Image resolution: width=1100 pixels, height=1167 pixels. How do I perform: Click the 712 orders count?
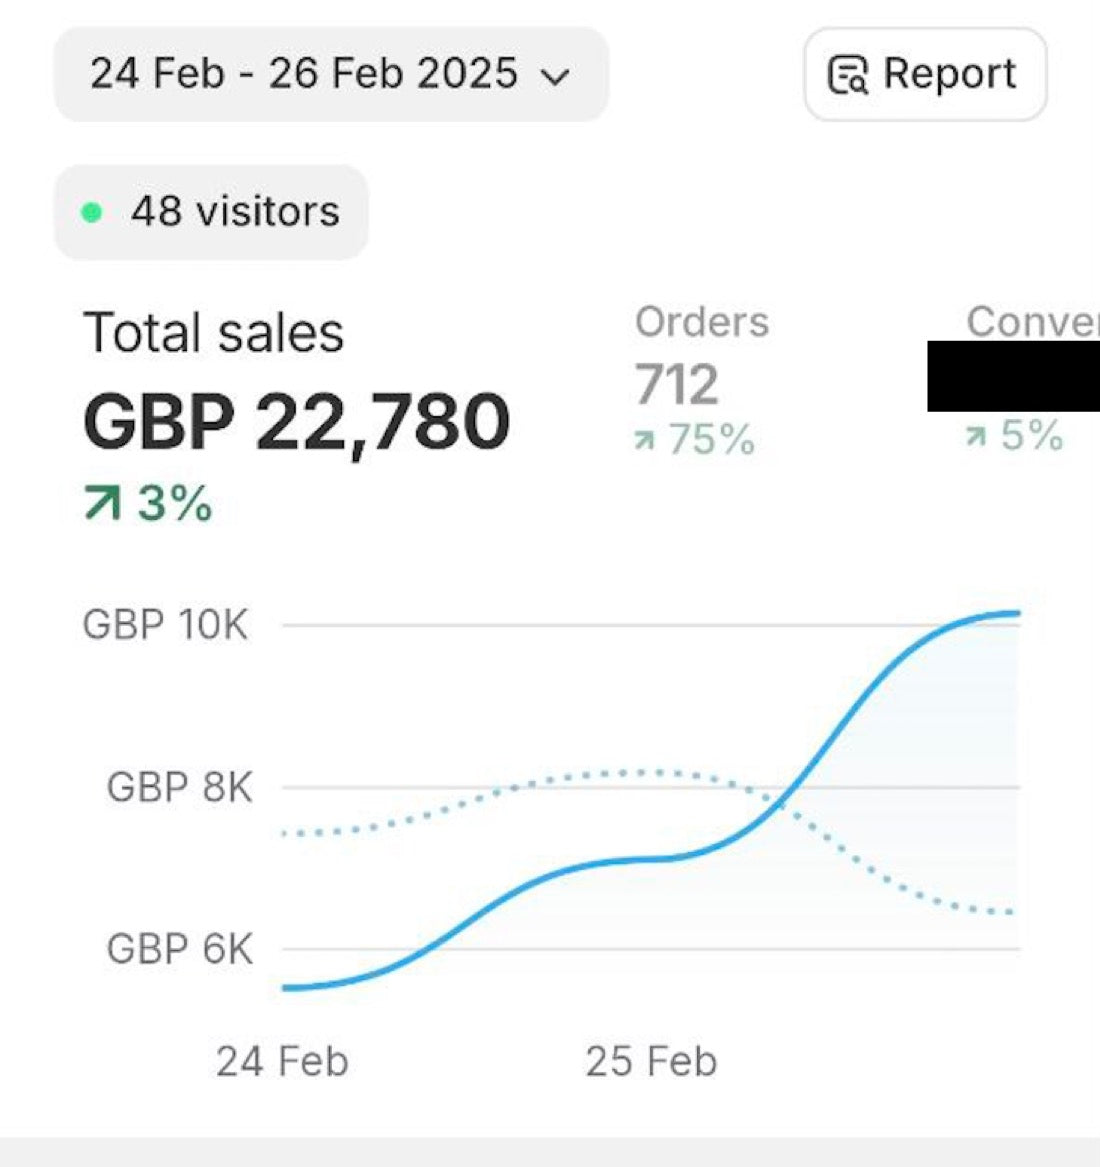pyautogui.click(x=677, y=384)
